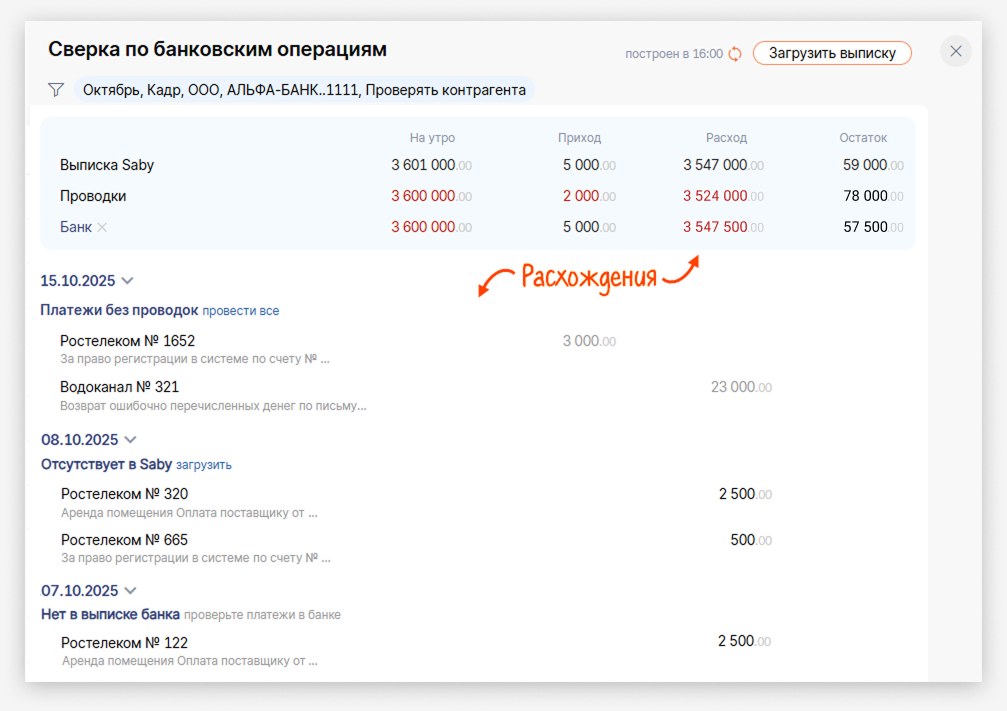Click the red Банк Расход amount 3 547 500
This screenshot has height=711, width=1007.
(715, 227)
